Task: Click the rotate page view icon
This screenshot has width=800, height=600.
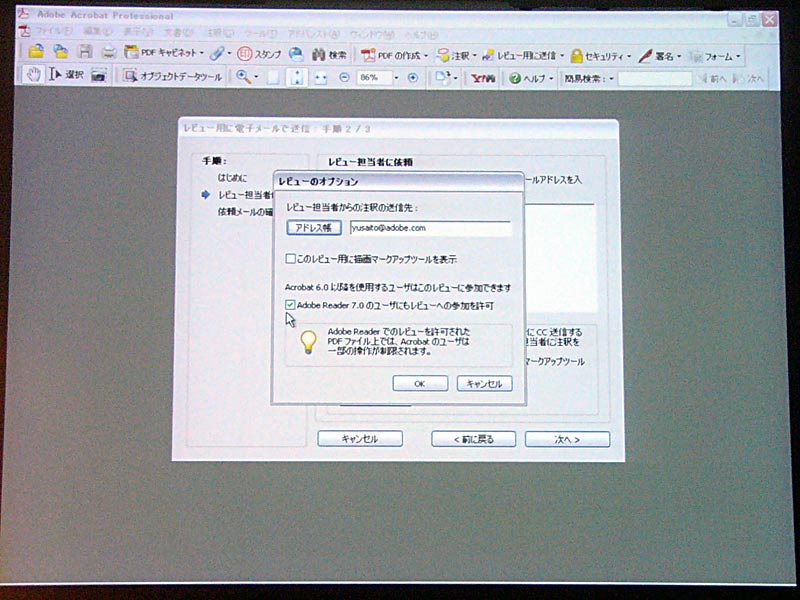Action: (442, 78)
